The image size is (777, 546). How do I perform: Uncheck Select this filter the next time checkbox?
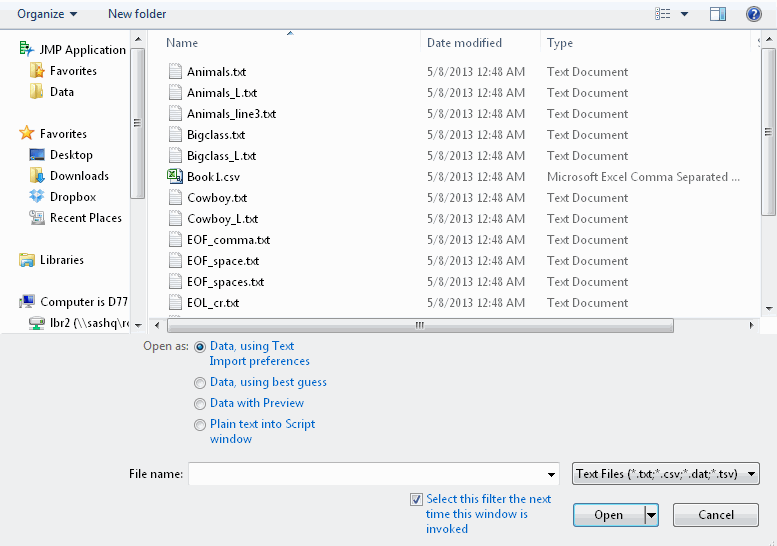pos(416,499)
